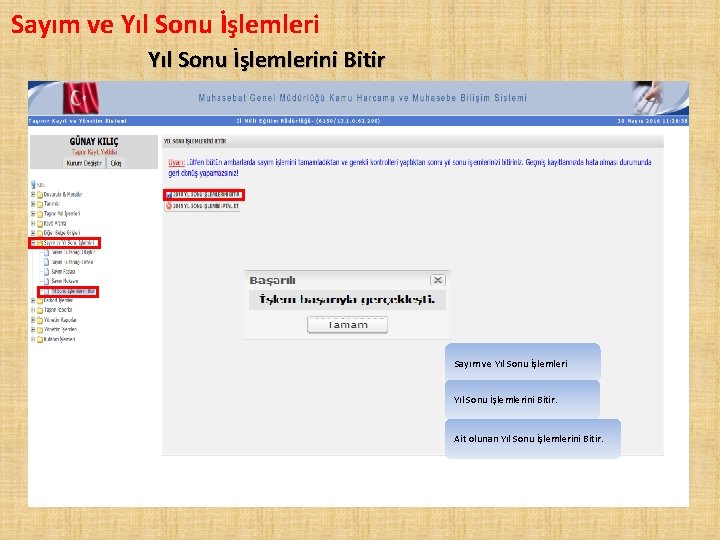The width and height of the screenshot is (720, 540).
Task: Close the Başarılı dialog with X
Action: 438,280
